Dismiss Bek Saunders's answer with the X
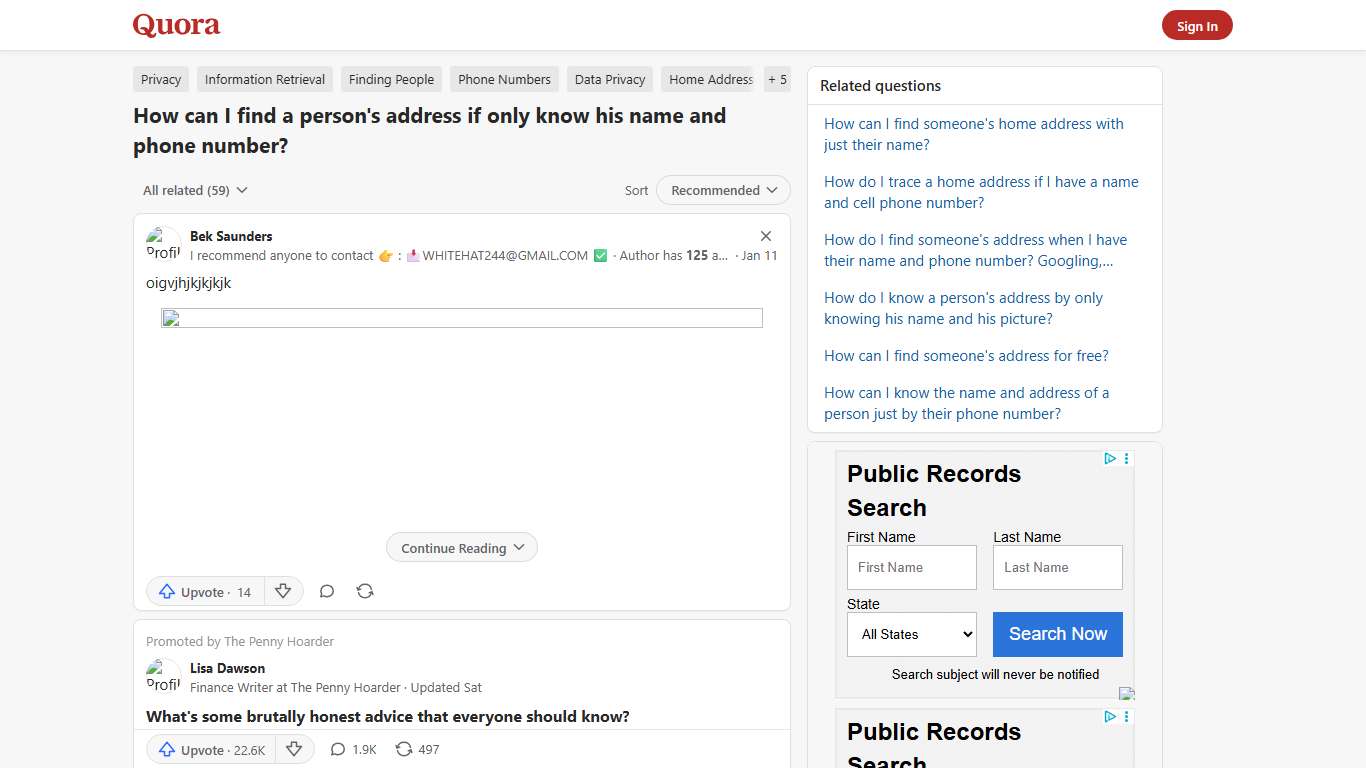Viewport: 1366px width, 768px height. tap(766, 236)
